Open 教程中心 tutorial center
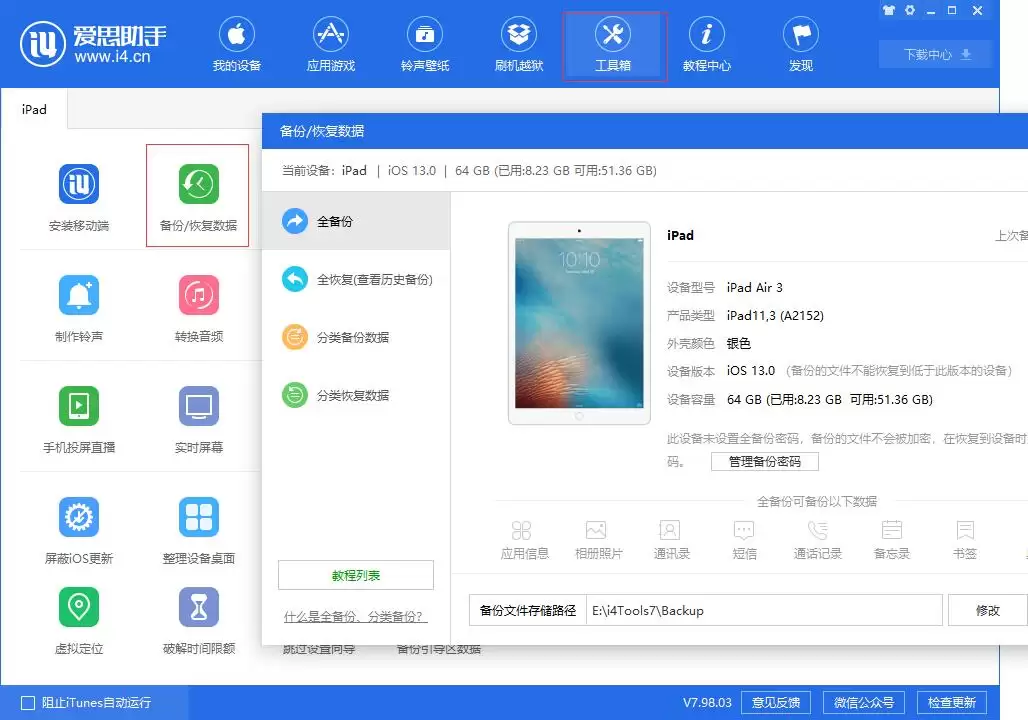 (707, 44)
